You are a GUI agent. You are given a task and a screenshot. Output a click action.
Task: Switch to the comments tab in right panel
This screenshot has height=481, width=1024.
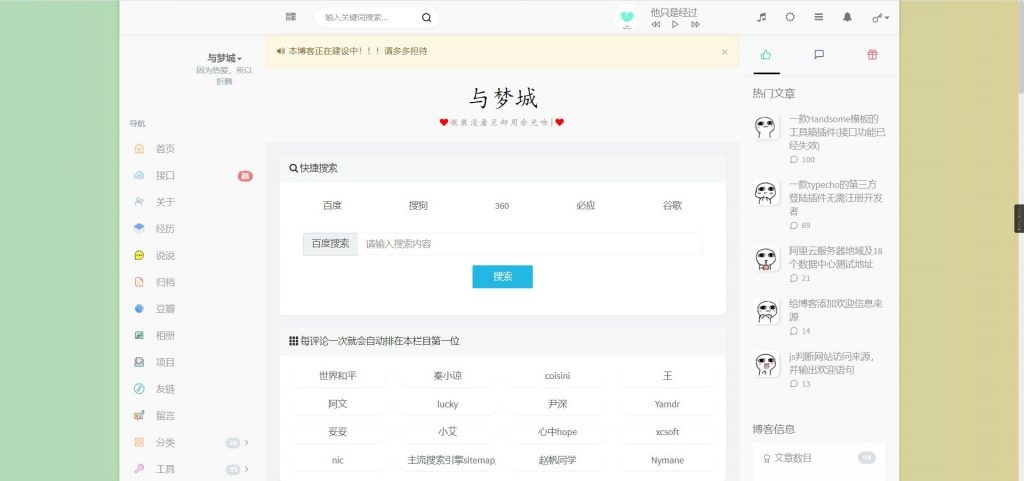pos(819,55)
